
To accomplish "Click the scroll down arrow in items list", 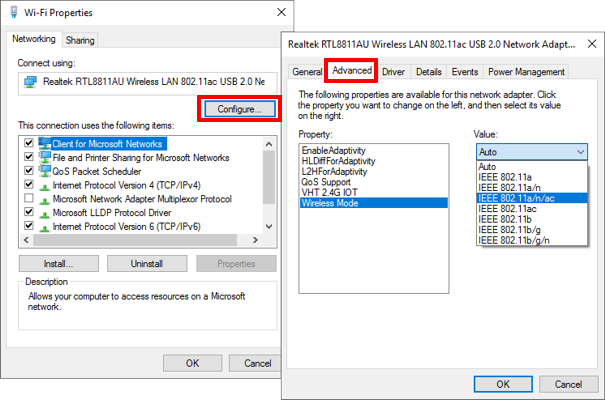I will (x=269, y=226).
